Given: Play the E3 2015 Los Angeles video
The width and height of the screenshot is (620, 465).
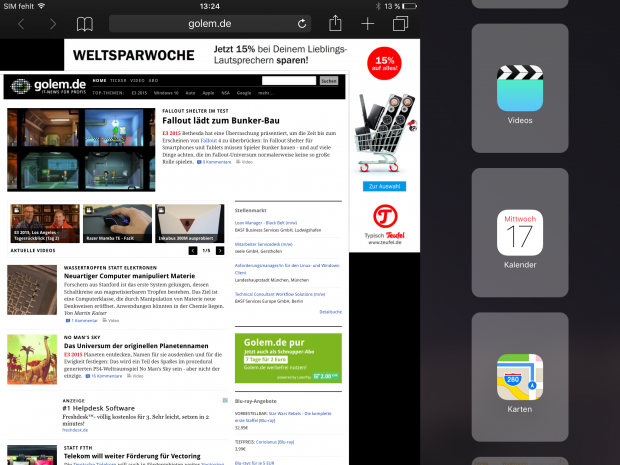Looking at the screenshot, I should [x=45, y=223].
